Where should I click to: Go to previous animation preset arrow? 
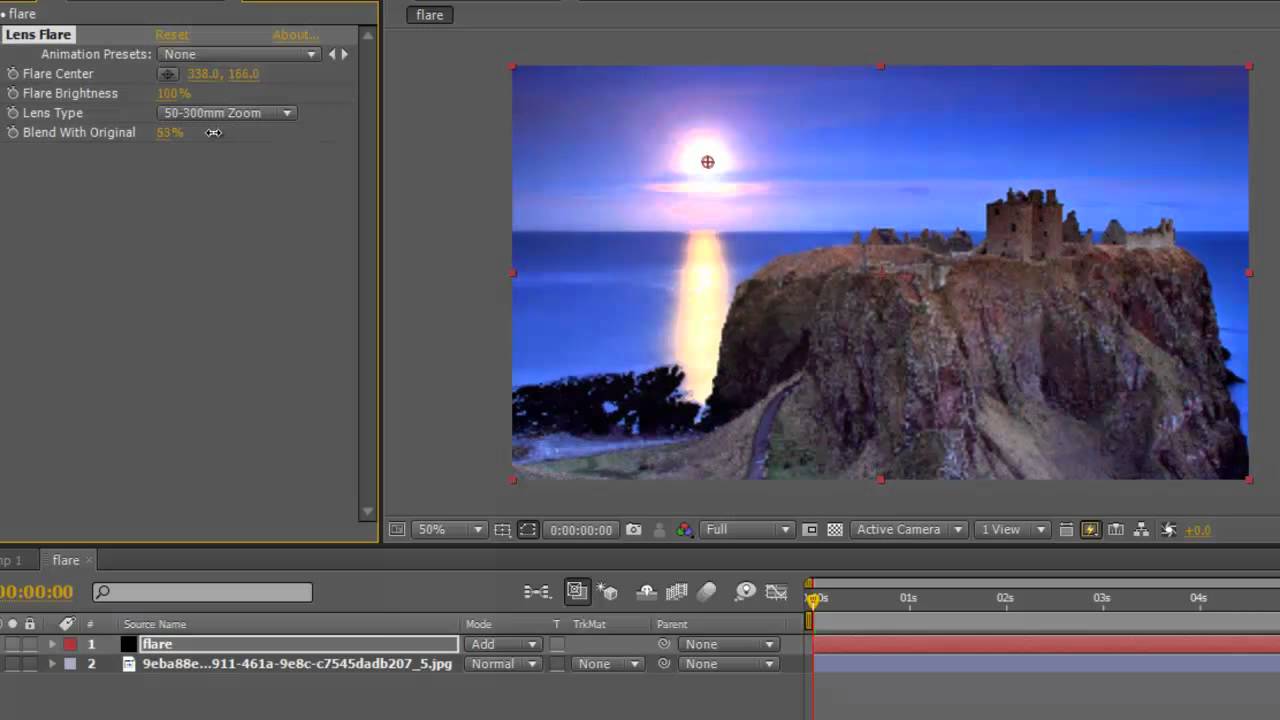(x=333, y=54)
